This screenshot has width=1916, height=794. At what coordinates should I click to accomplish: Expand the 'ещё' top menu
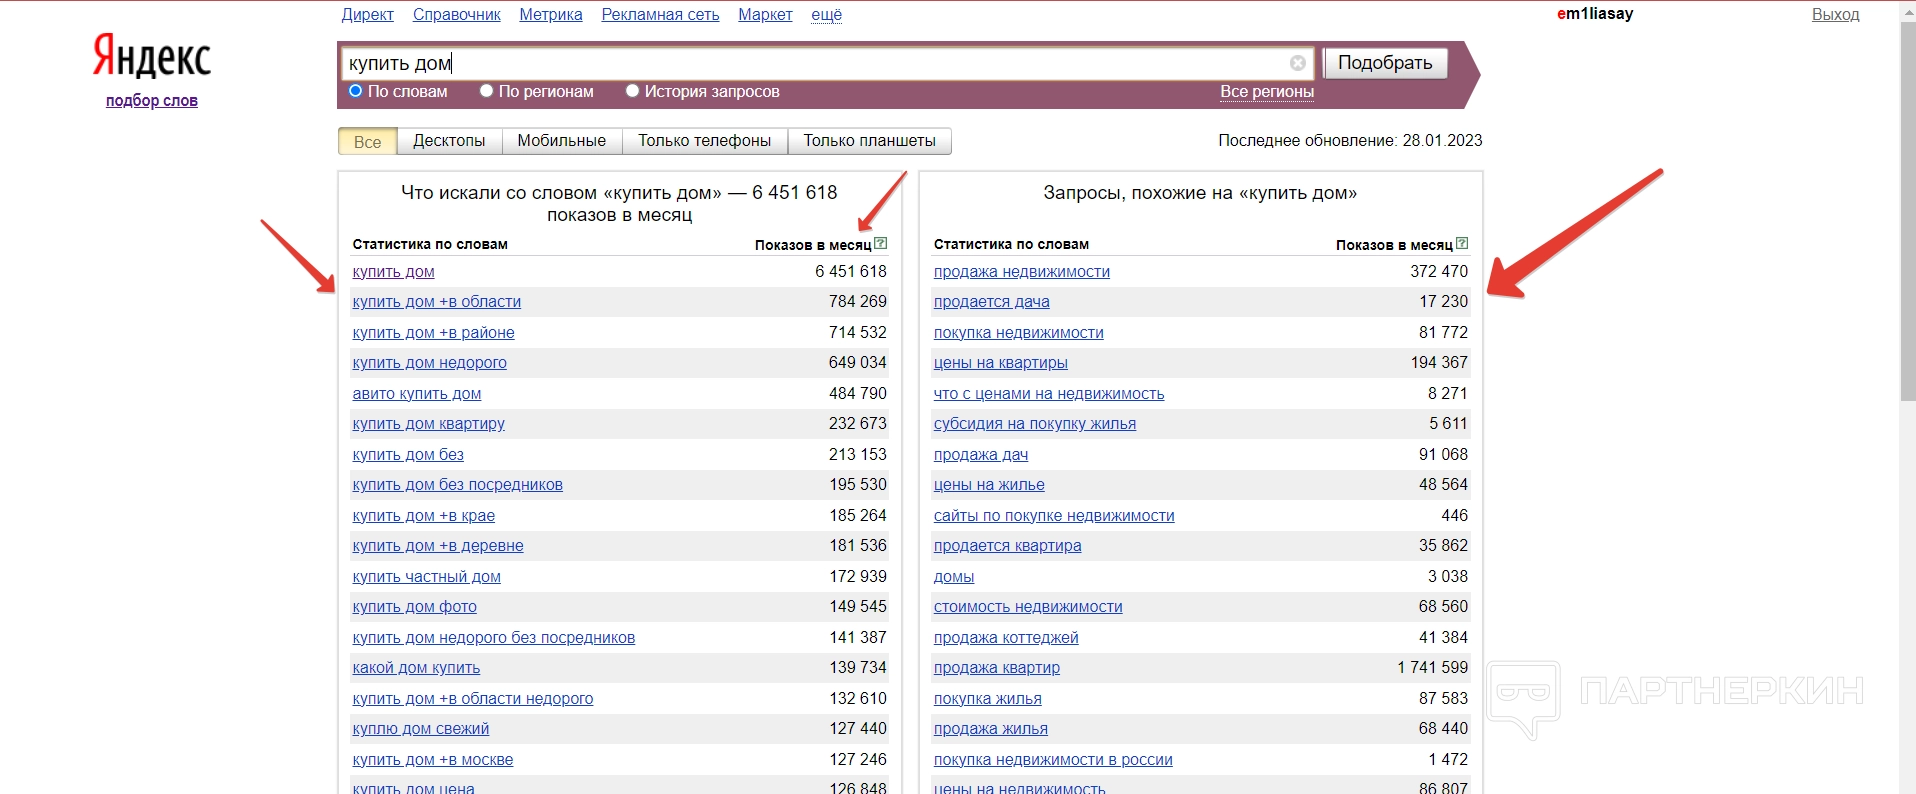click(826, 15)
